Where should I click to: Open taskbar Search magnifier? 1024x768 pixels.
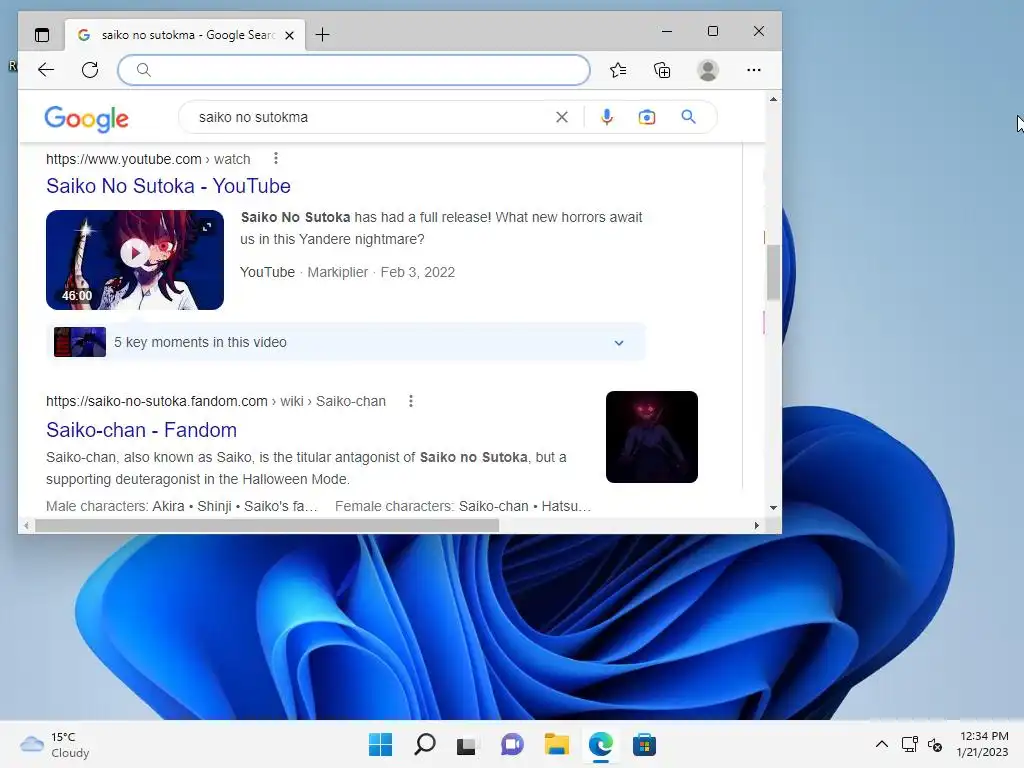[424, 744]
